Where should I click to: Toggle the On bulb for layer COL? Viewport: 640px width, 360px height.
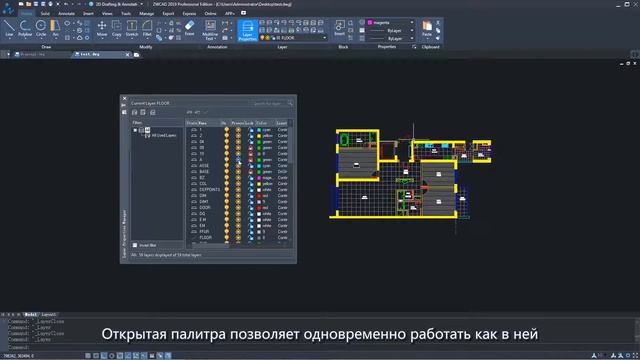click(x=227, y=184)
